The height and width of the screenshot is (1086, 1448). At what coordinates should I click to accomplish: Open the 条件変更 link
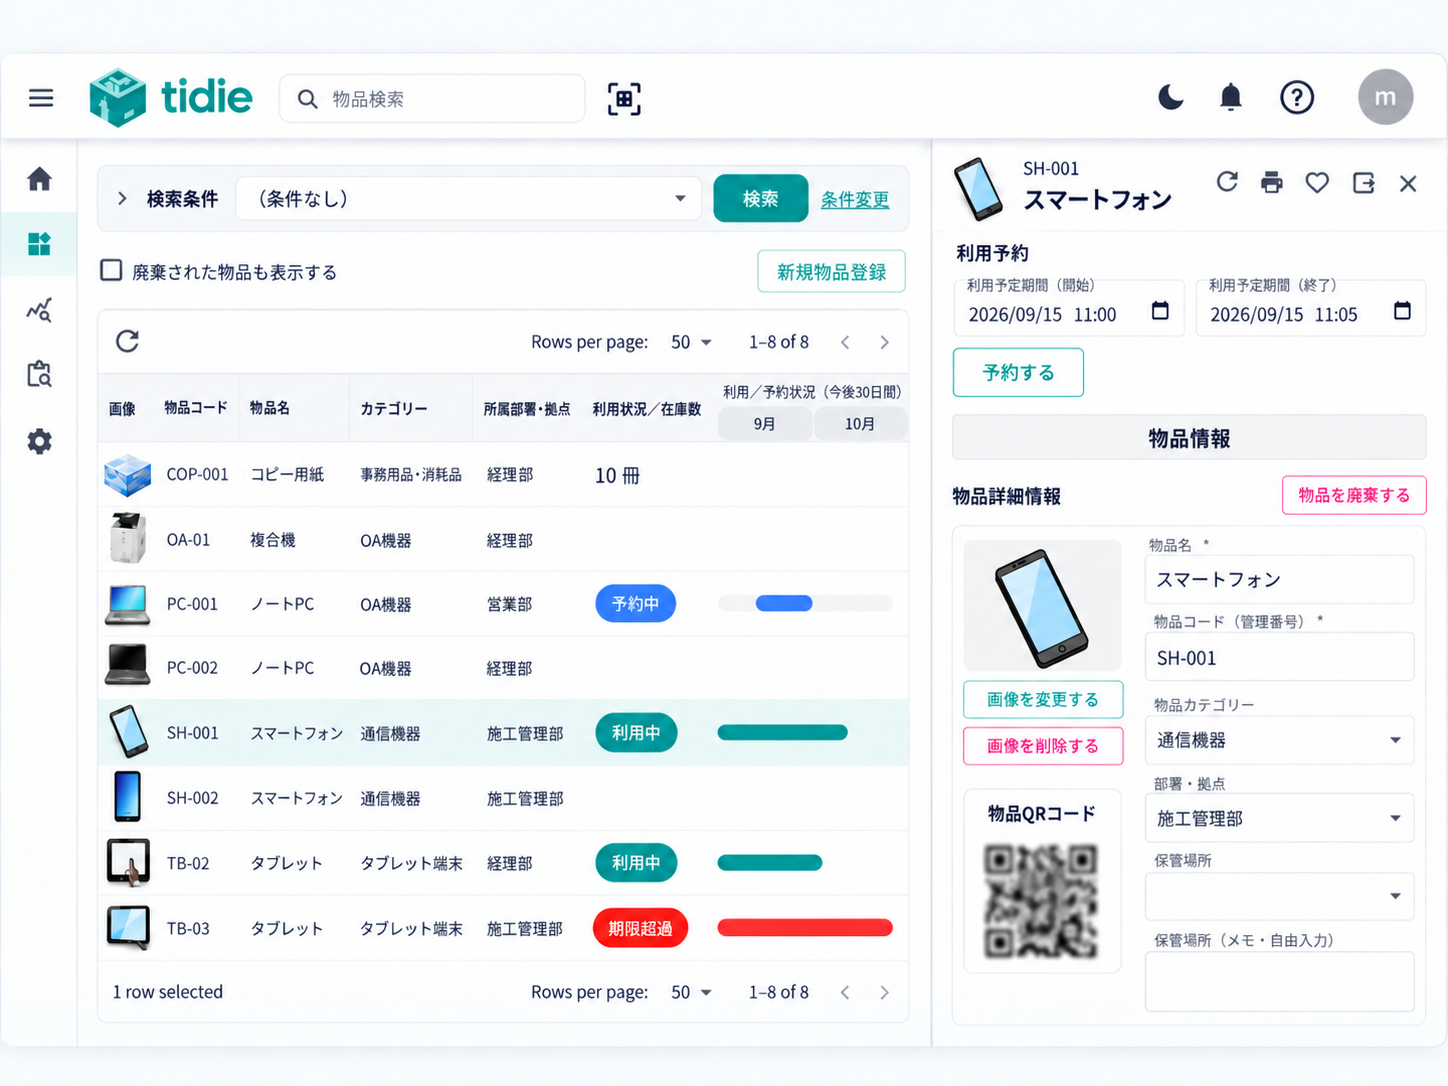tap(855, 199)
